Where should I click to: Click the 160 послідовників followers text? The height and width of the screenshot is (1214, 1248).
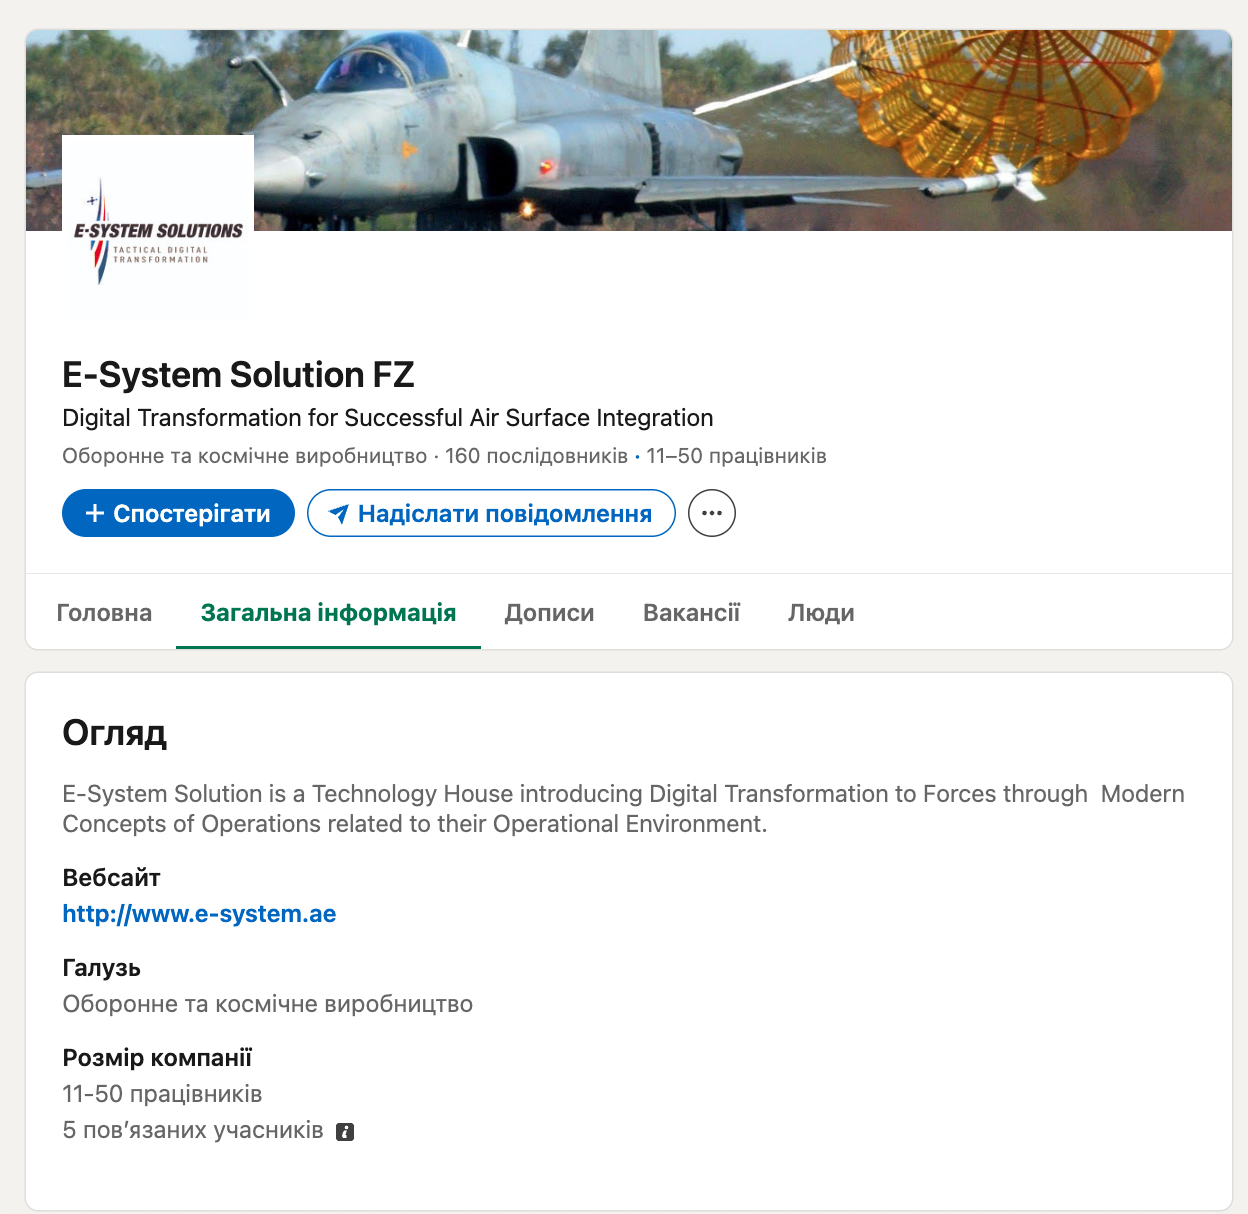[x=536, y=456]
